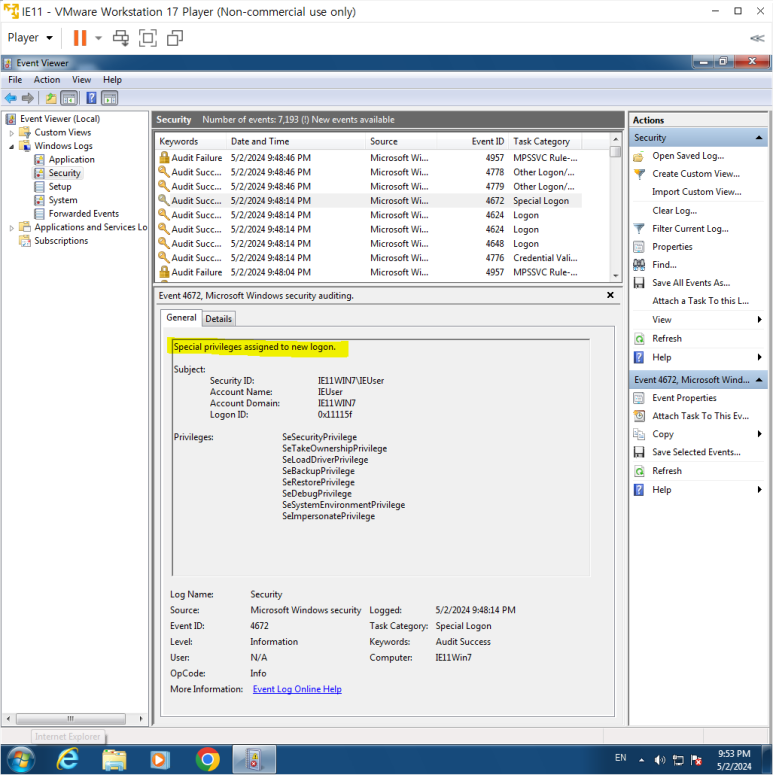Click Show/Hide Action Pane toolbar icon
The image size is (773, 775).
[109, 98]
